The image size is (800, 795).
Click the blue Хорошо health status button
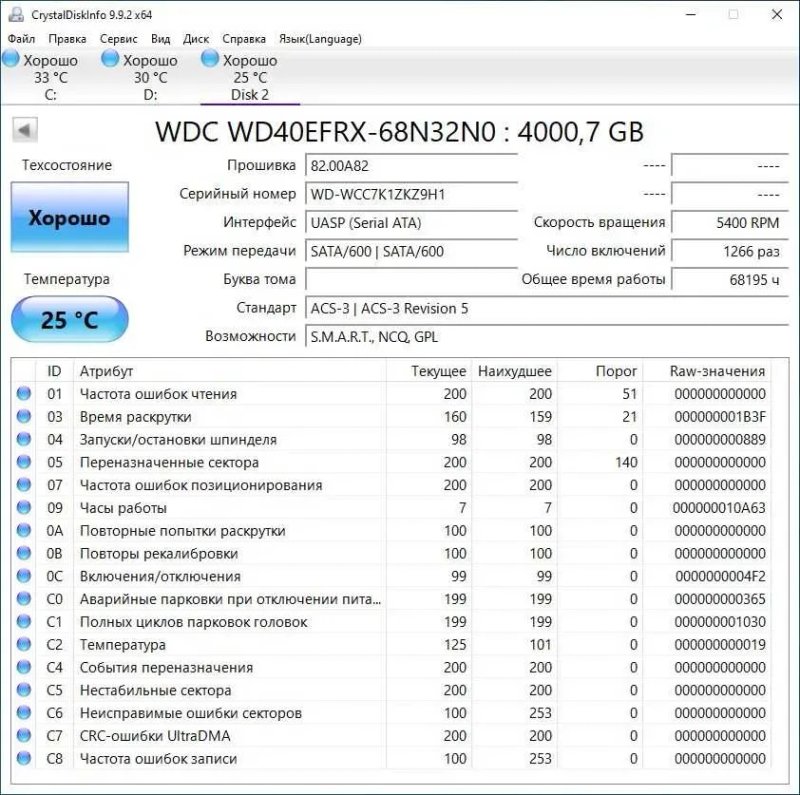pos(69,217)
